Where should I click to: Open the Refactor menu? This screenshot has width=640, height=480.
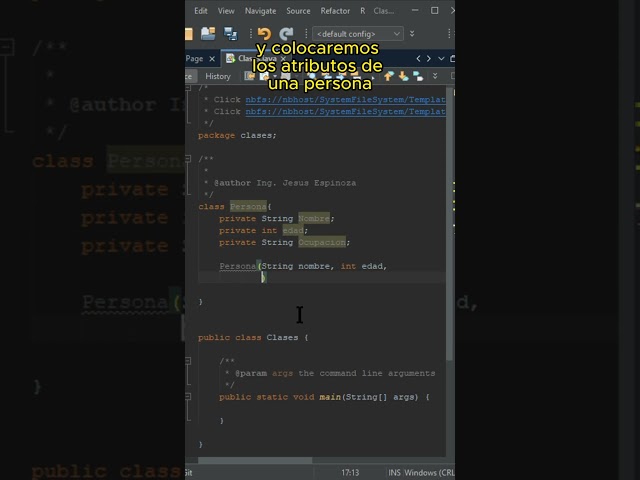pos(335,11)
